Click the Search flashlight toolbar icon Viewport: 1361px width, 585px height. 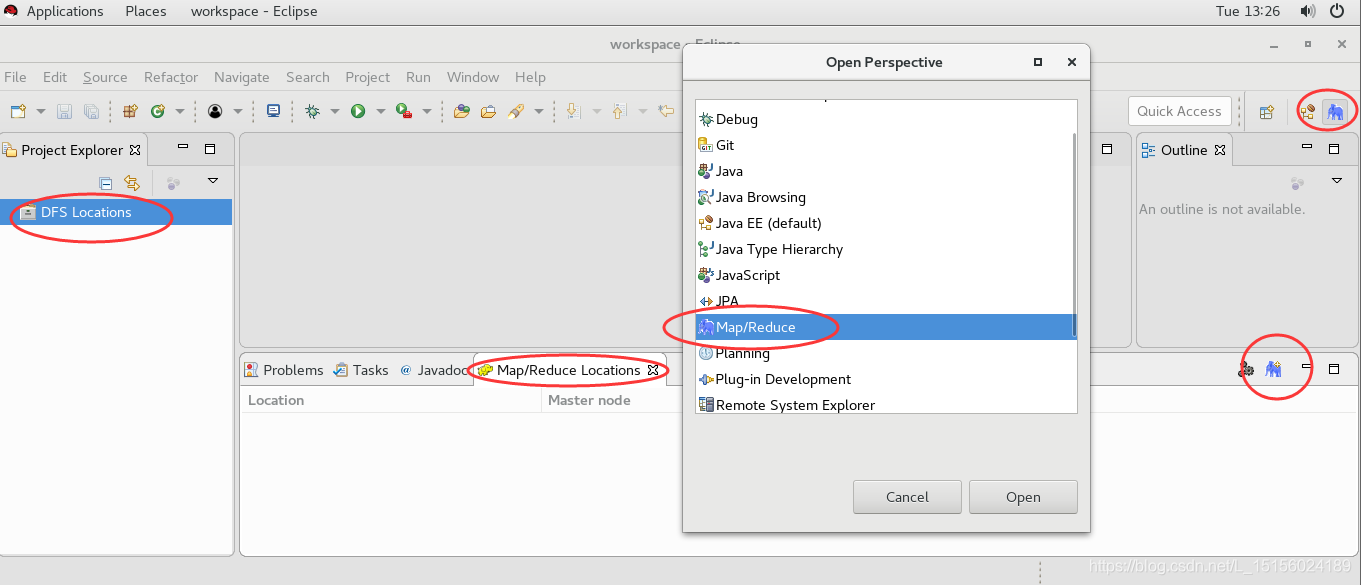click(x=516, y=112)
